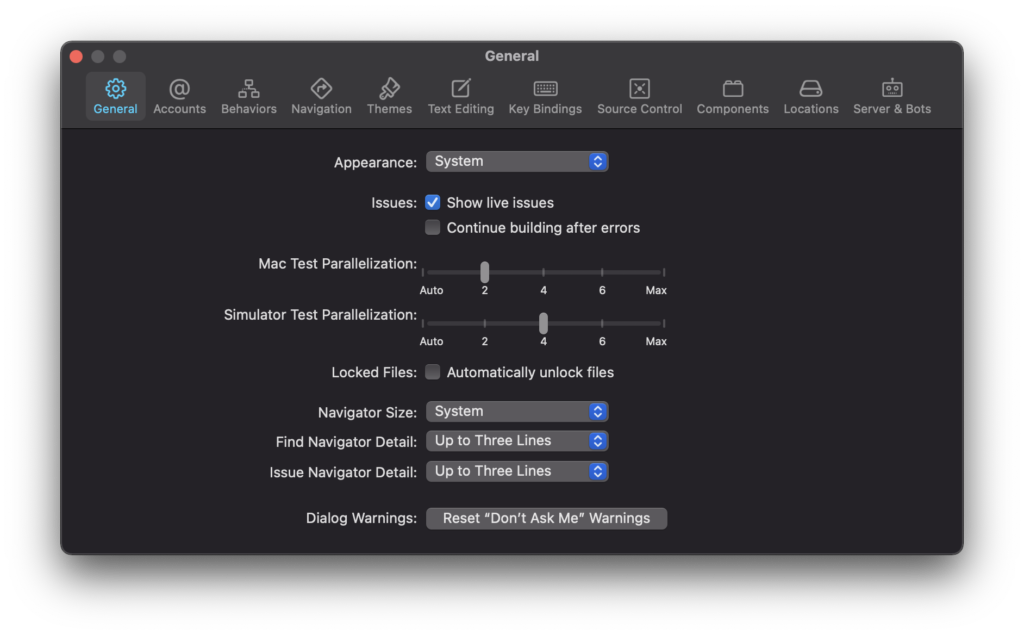
Task: Set Mac Test Parallelization slider to 6
Action: point(602,272)
